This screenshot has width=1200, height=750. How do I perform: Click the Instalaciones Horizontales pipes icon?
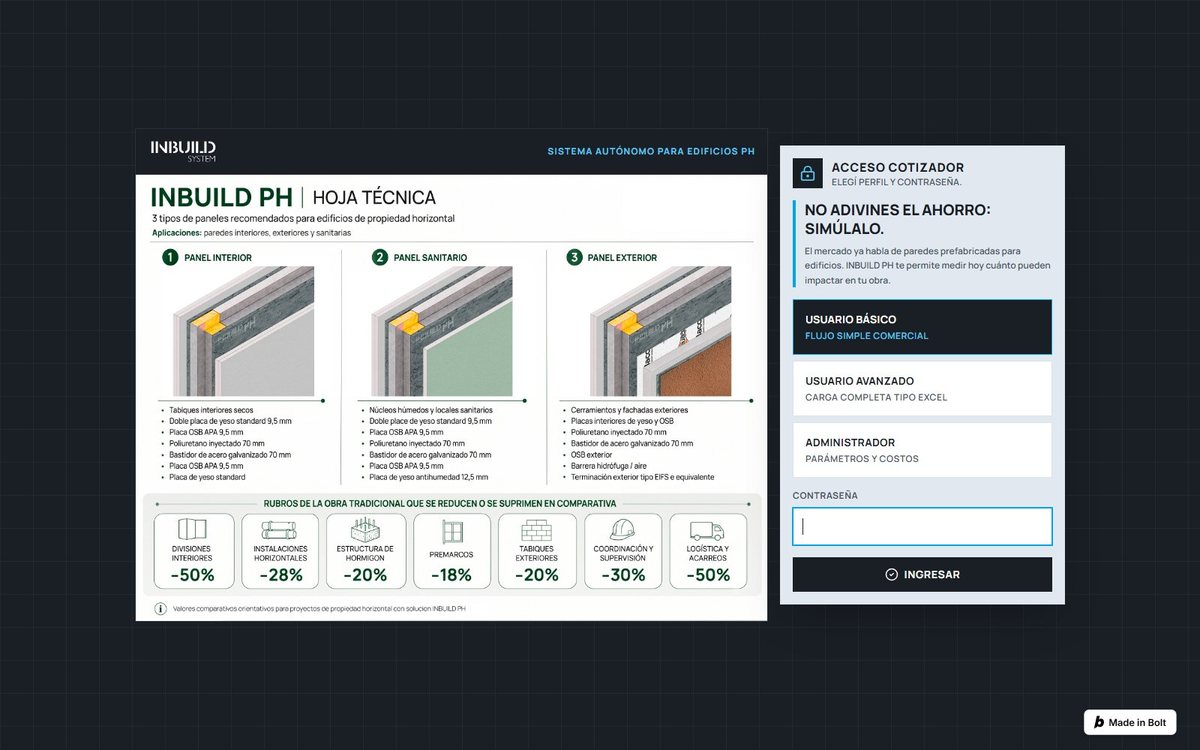[279, 530]
